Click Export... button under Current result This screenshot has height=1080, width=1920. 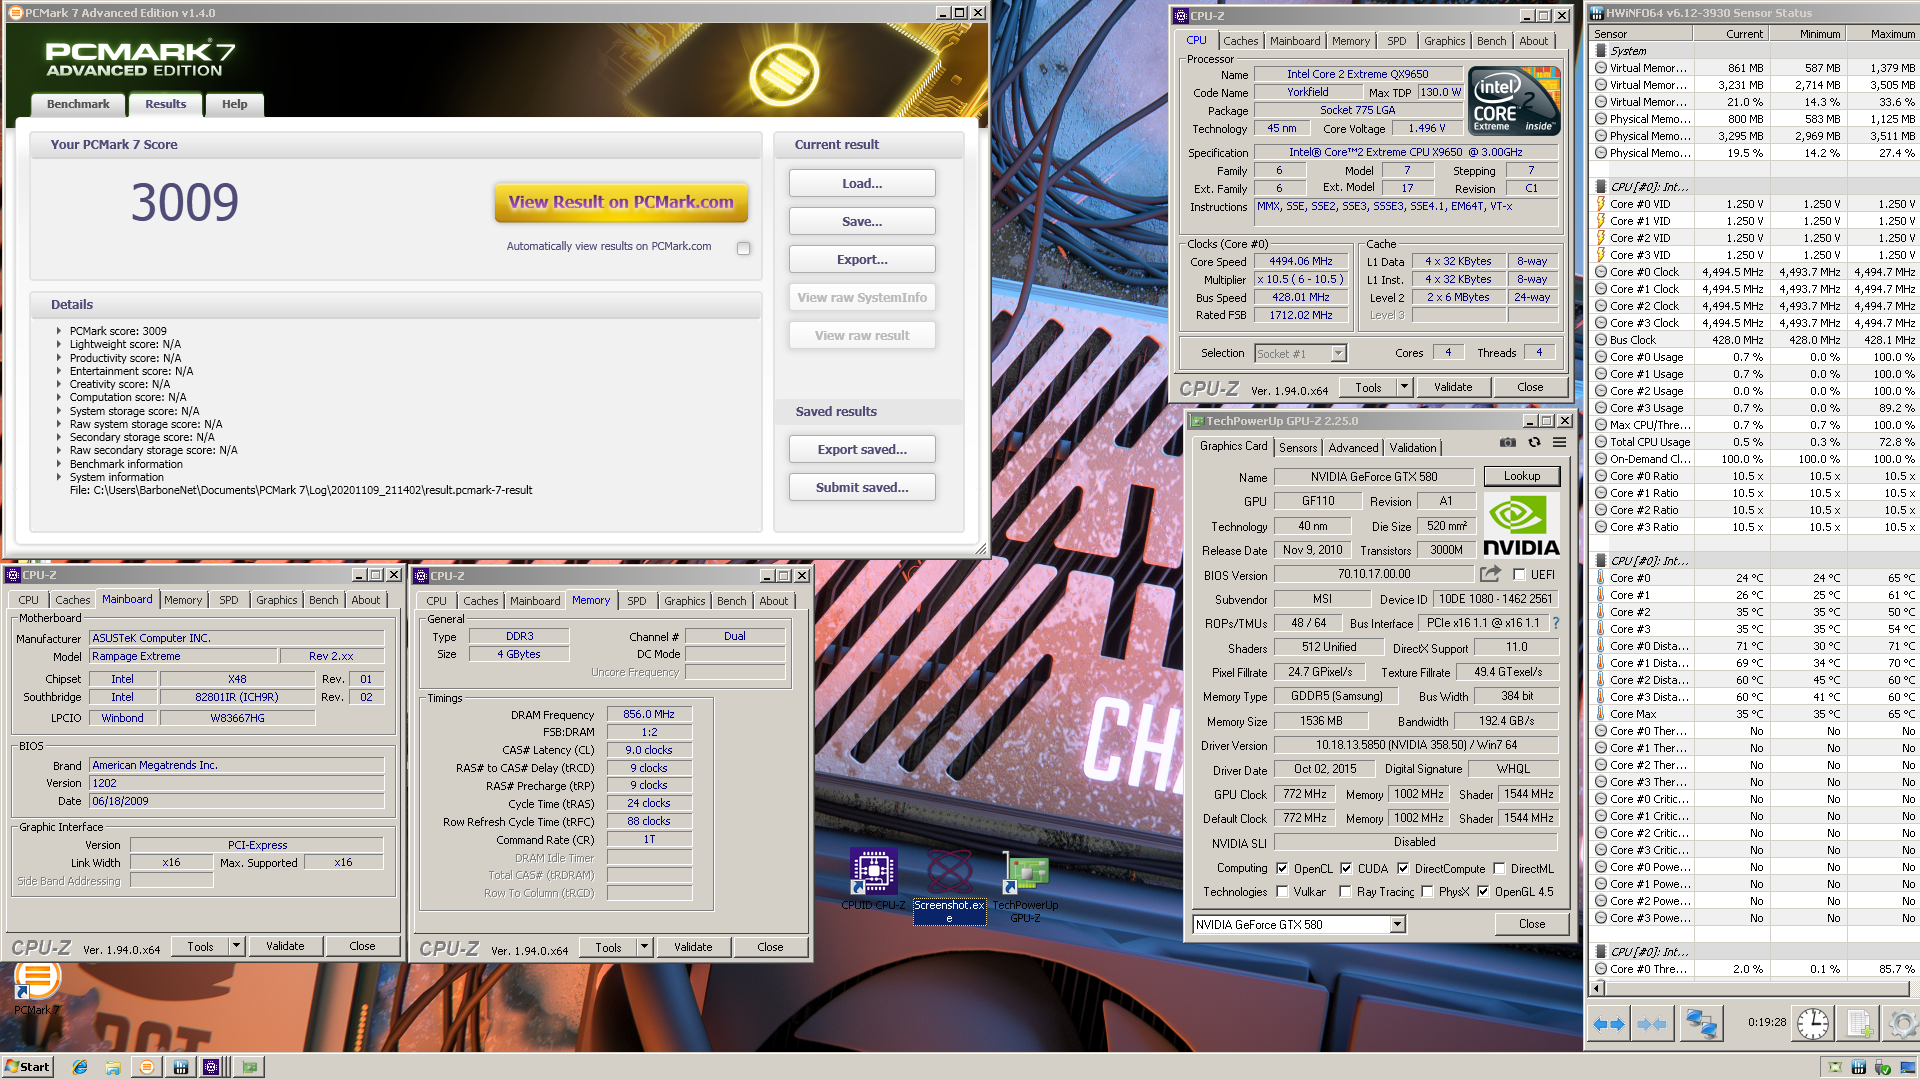coord(862,259)
